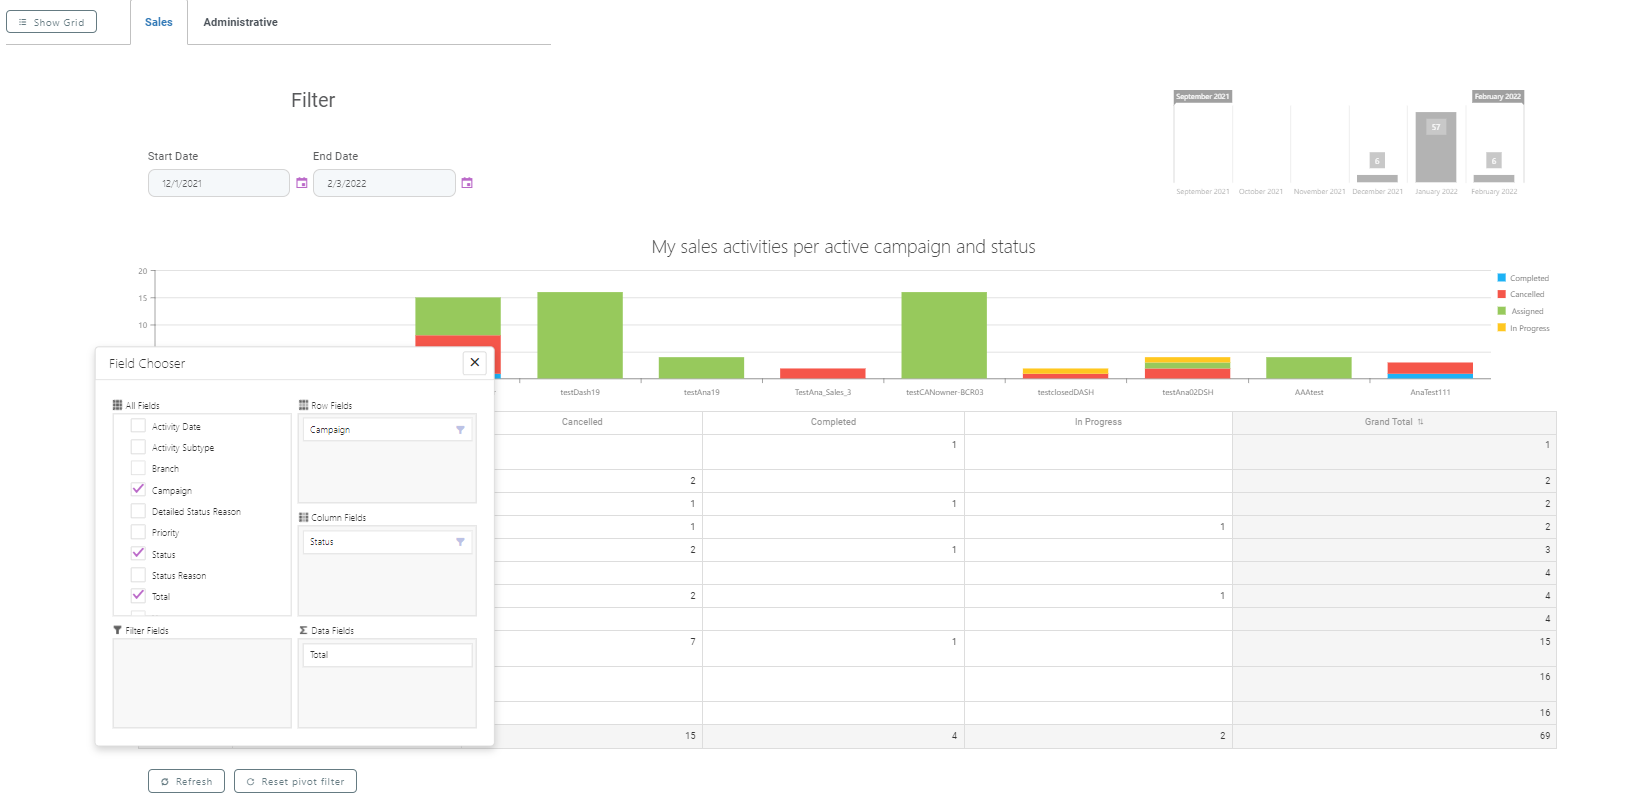Click the Cancelled red legend swatch
The width and height of the screenshot is (1625, 808).
coord(1501,295)
